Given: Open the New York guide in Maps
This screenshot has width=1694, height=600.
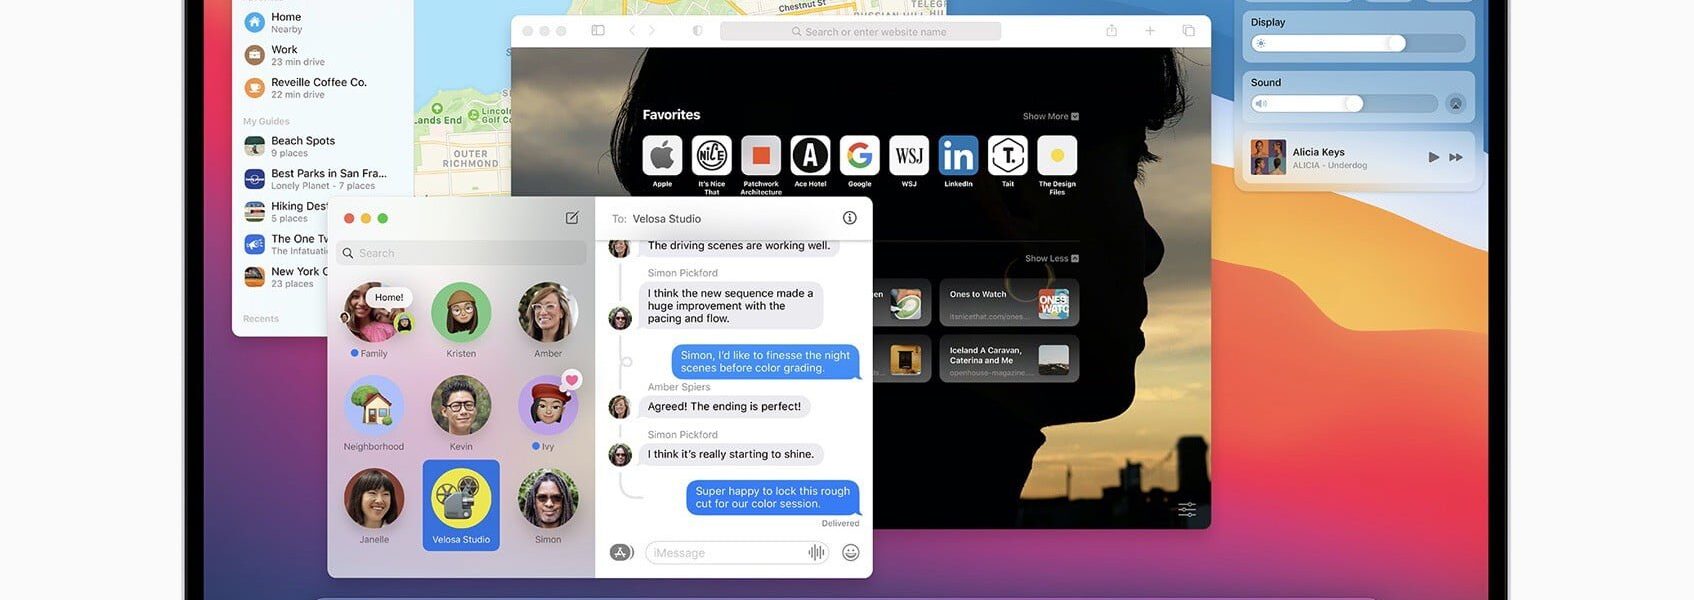Looking at the screenshot, I should (286, 277).
